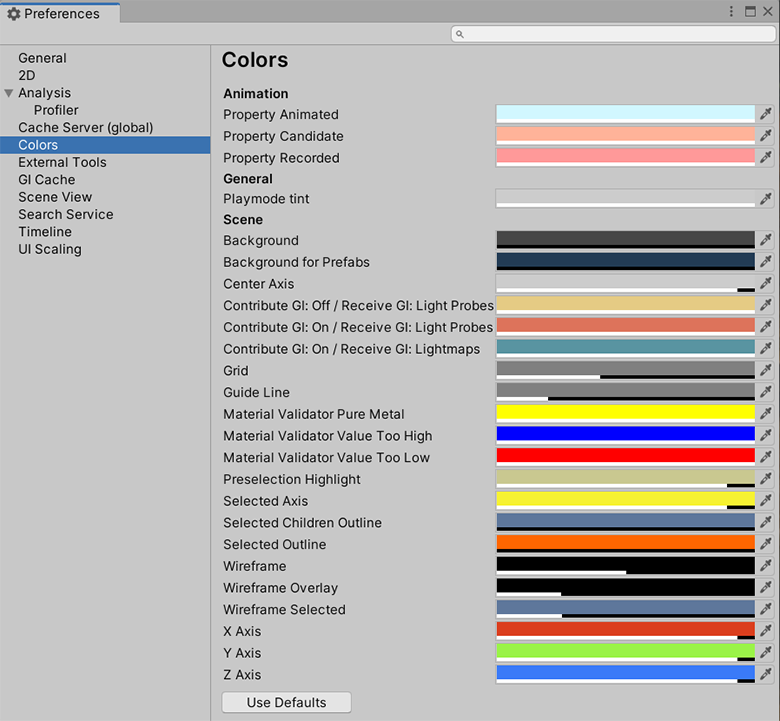Use eyedropper next to Grid color
Screen dimensions: 780x721
(x=765, y=371)
